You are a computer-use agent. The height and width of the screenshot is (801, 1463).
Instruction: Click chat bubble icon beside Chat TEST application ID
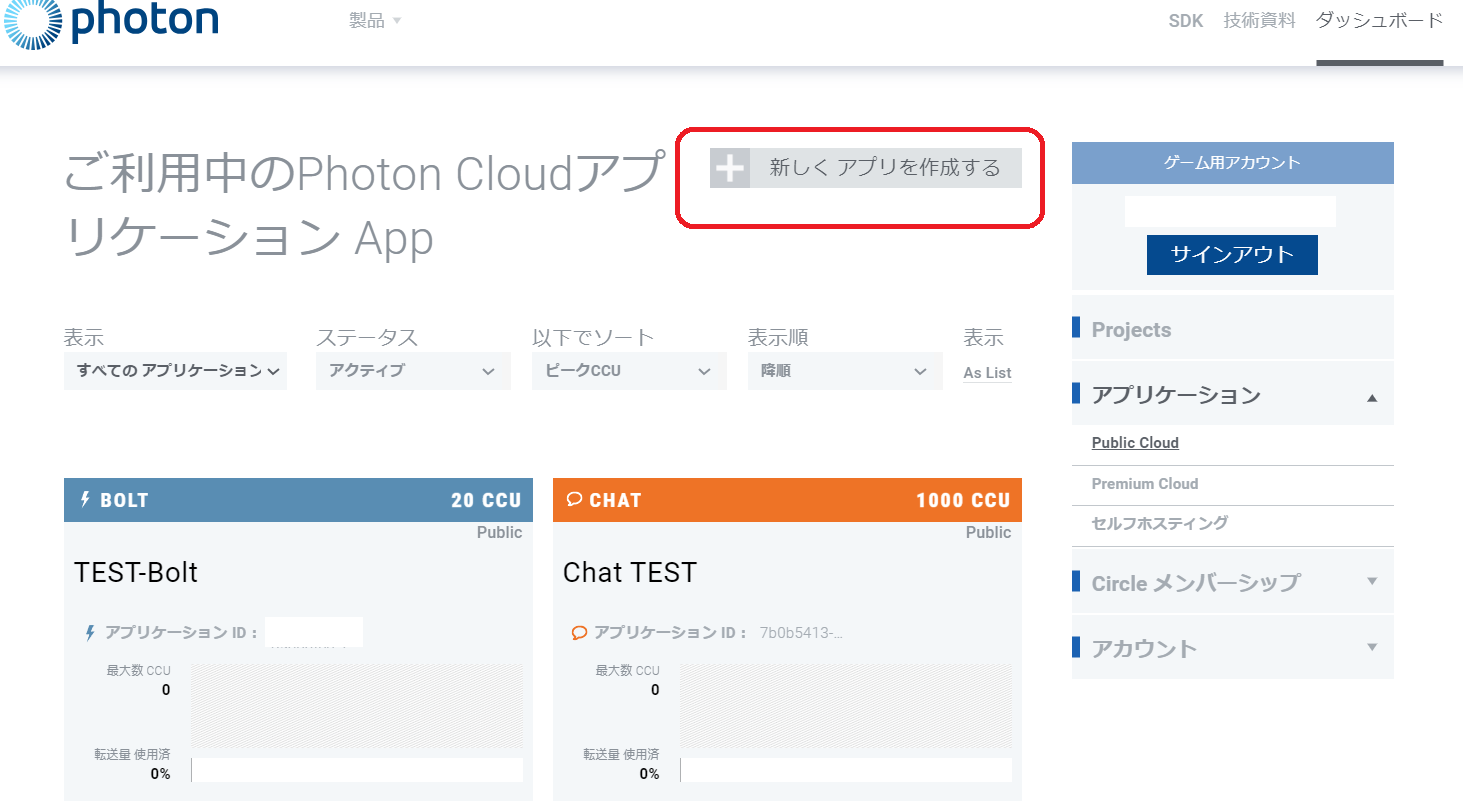(x=579, y=633)
